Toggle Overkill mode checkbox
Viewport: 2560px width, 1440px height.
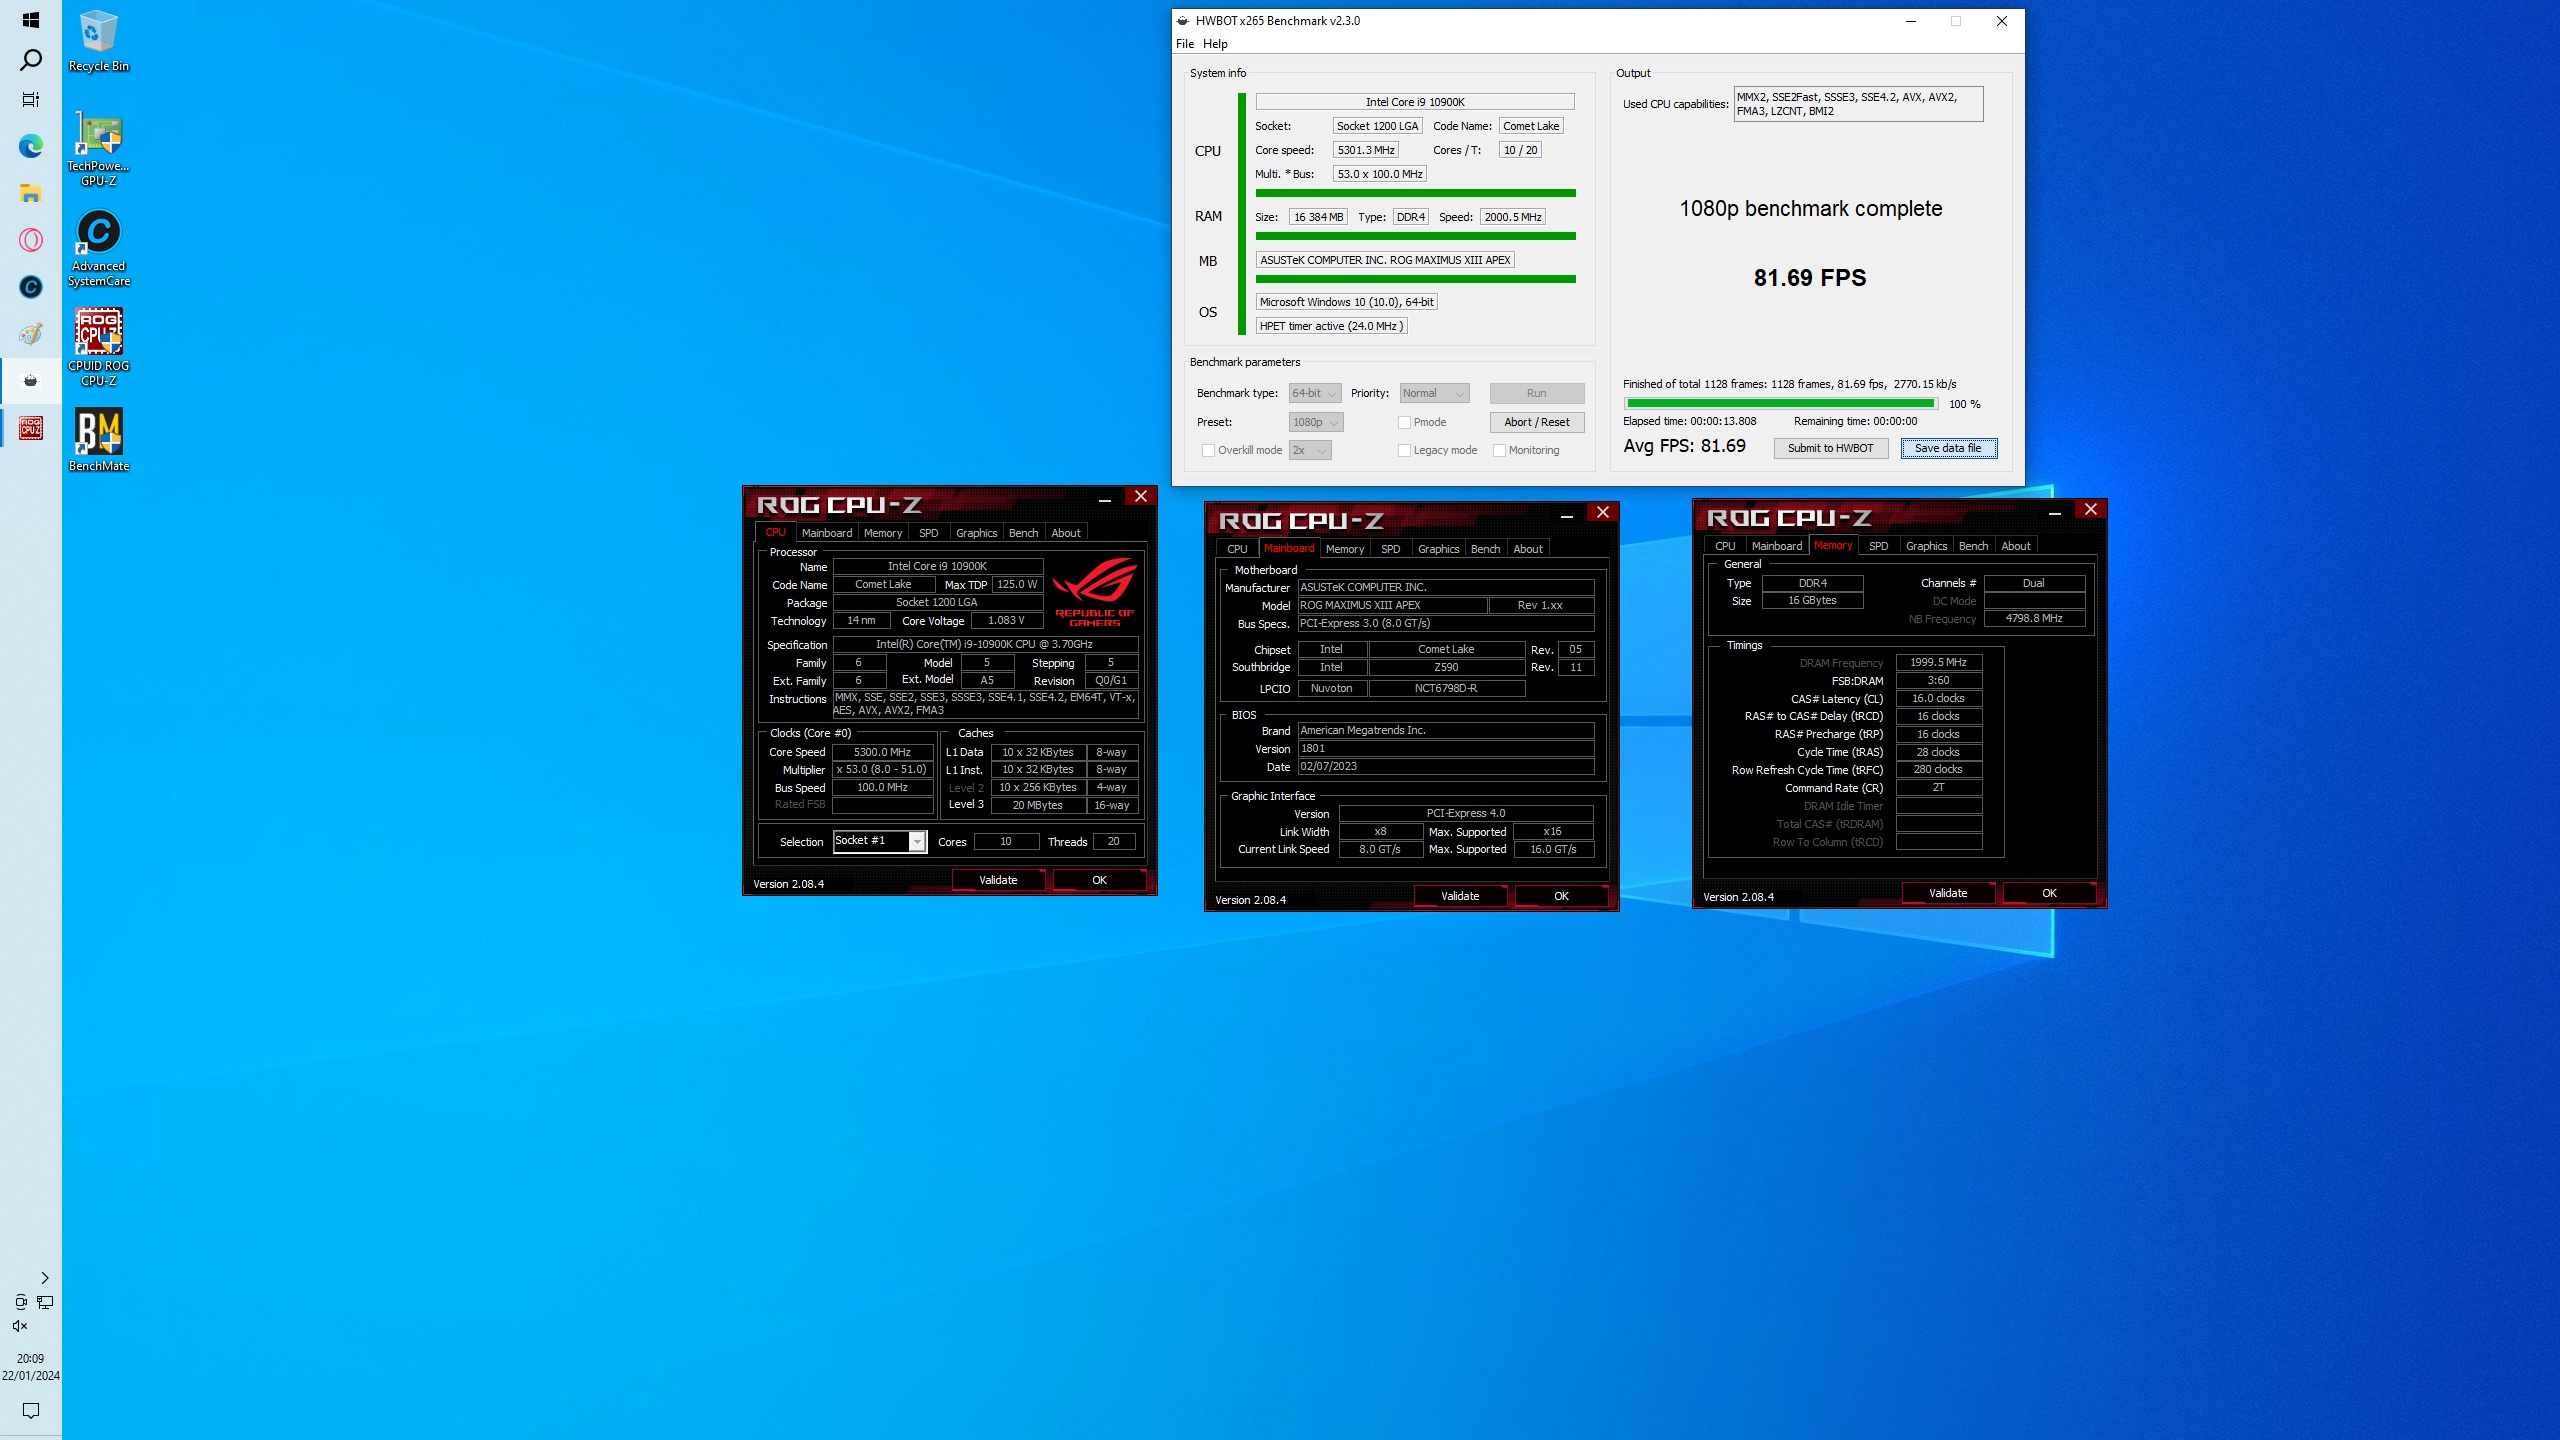click(x=1208, y=450)
